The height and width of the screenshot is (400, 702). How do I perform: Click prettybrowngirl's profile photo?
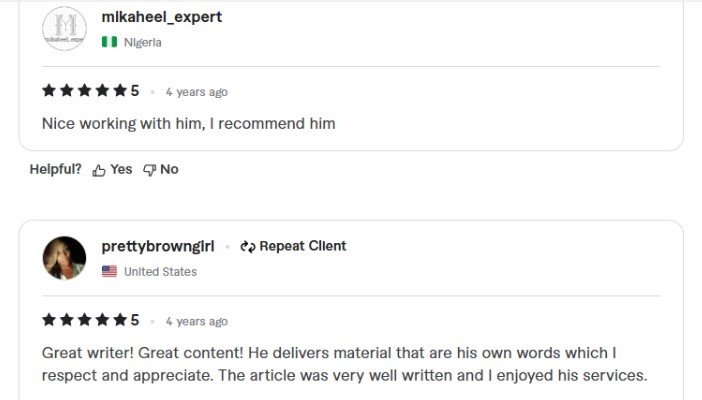(x=64, y=258)
